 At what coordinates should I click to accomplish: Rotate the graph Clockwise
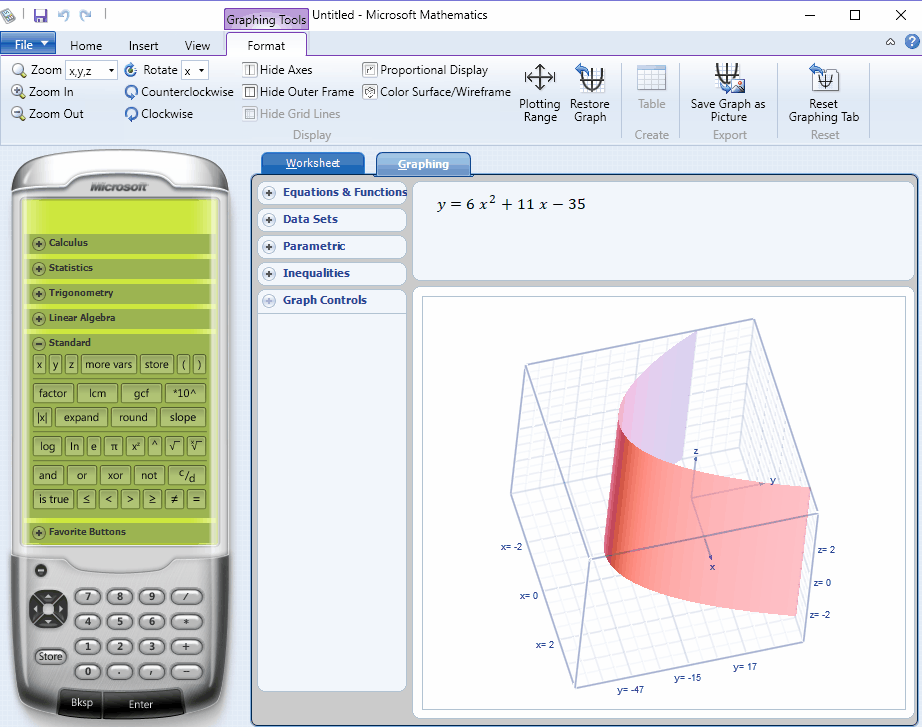pyautogui.click(x=159, y=114)
